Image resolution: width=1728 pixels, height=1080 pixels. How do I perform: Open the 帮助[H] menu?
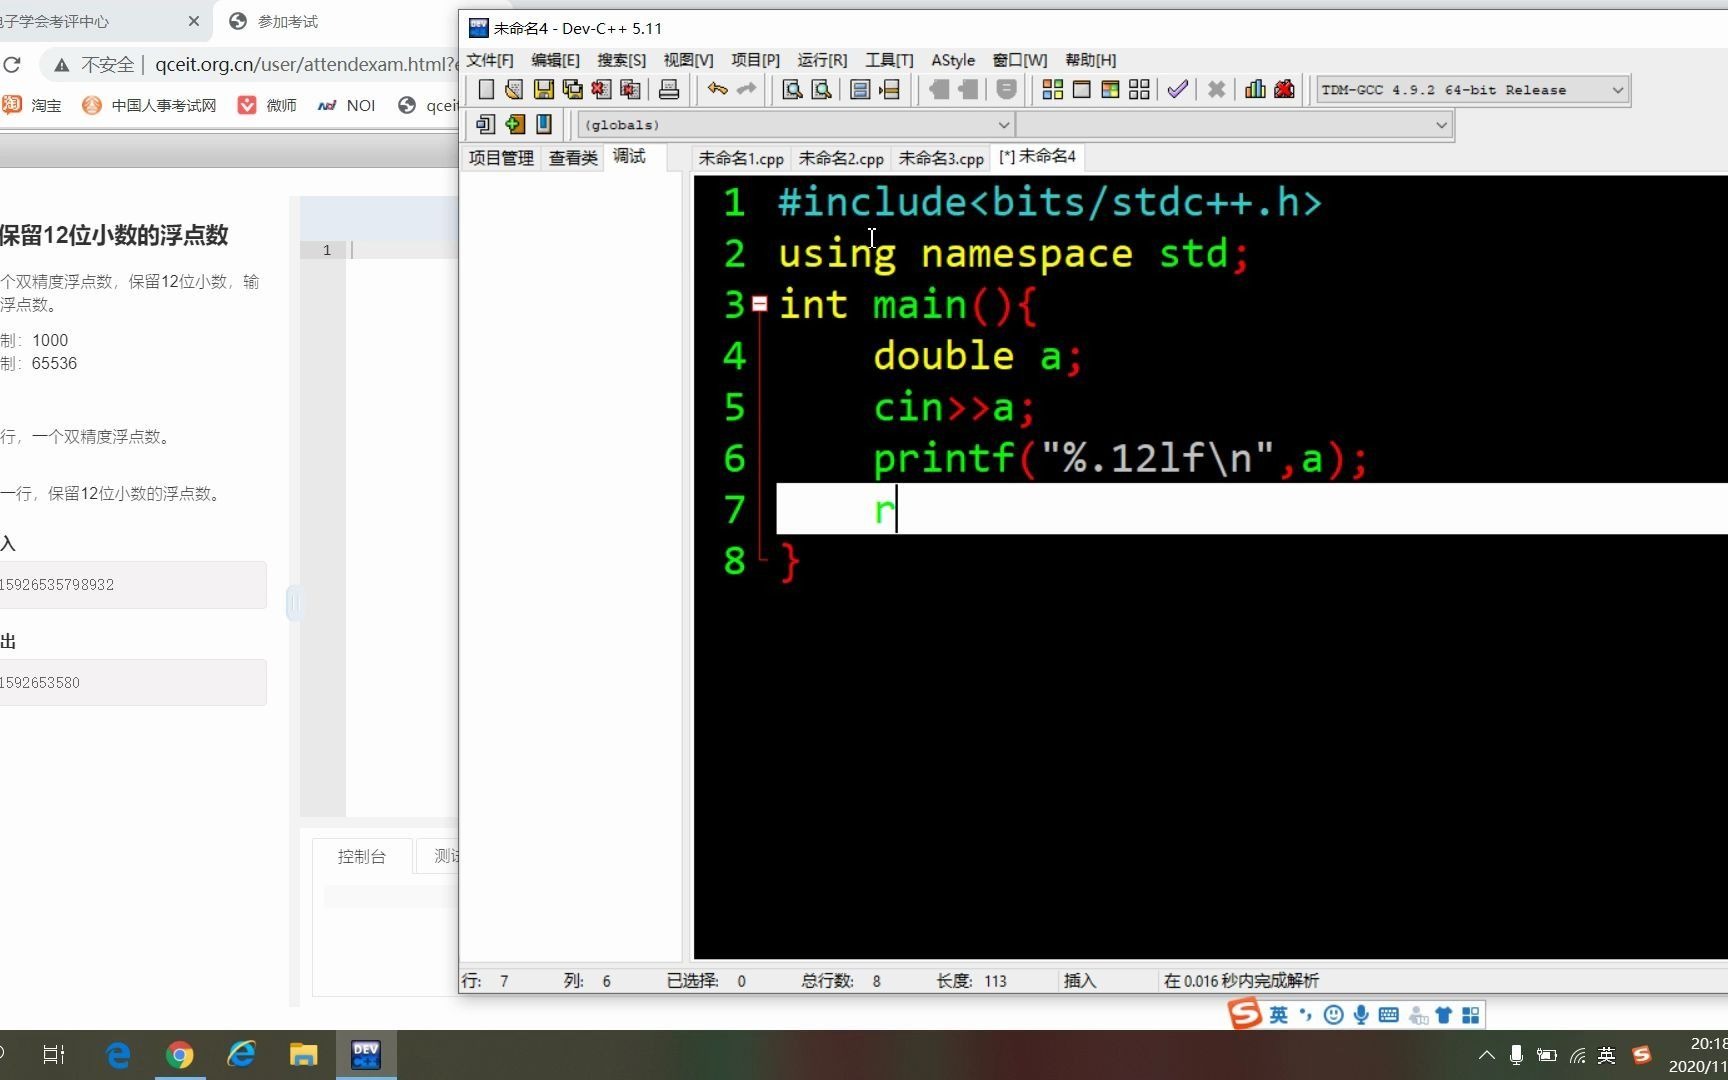(1090, 60)
